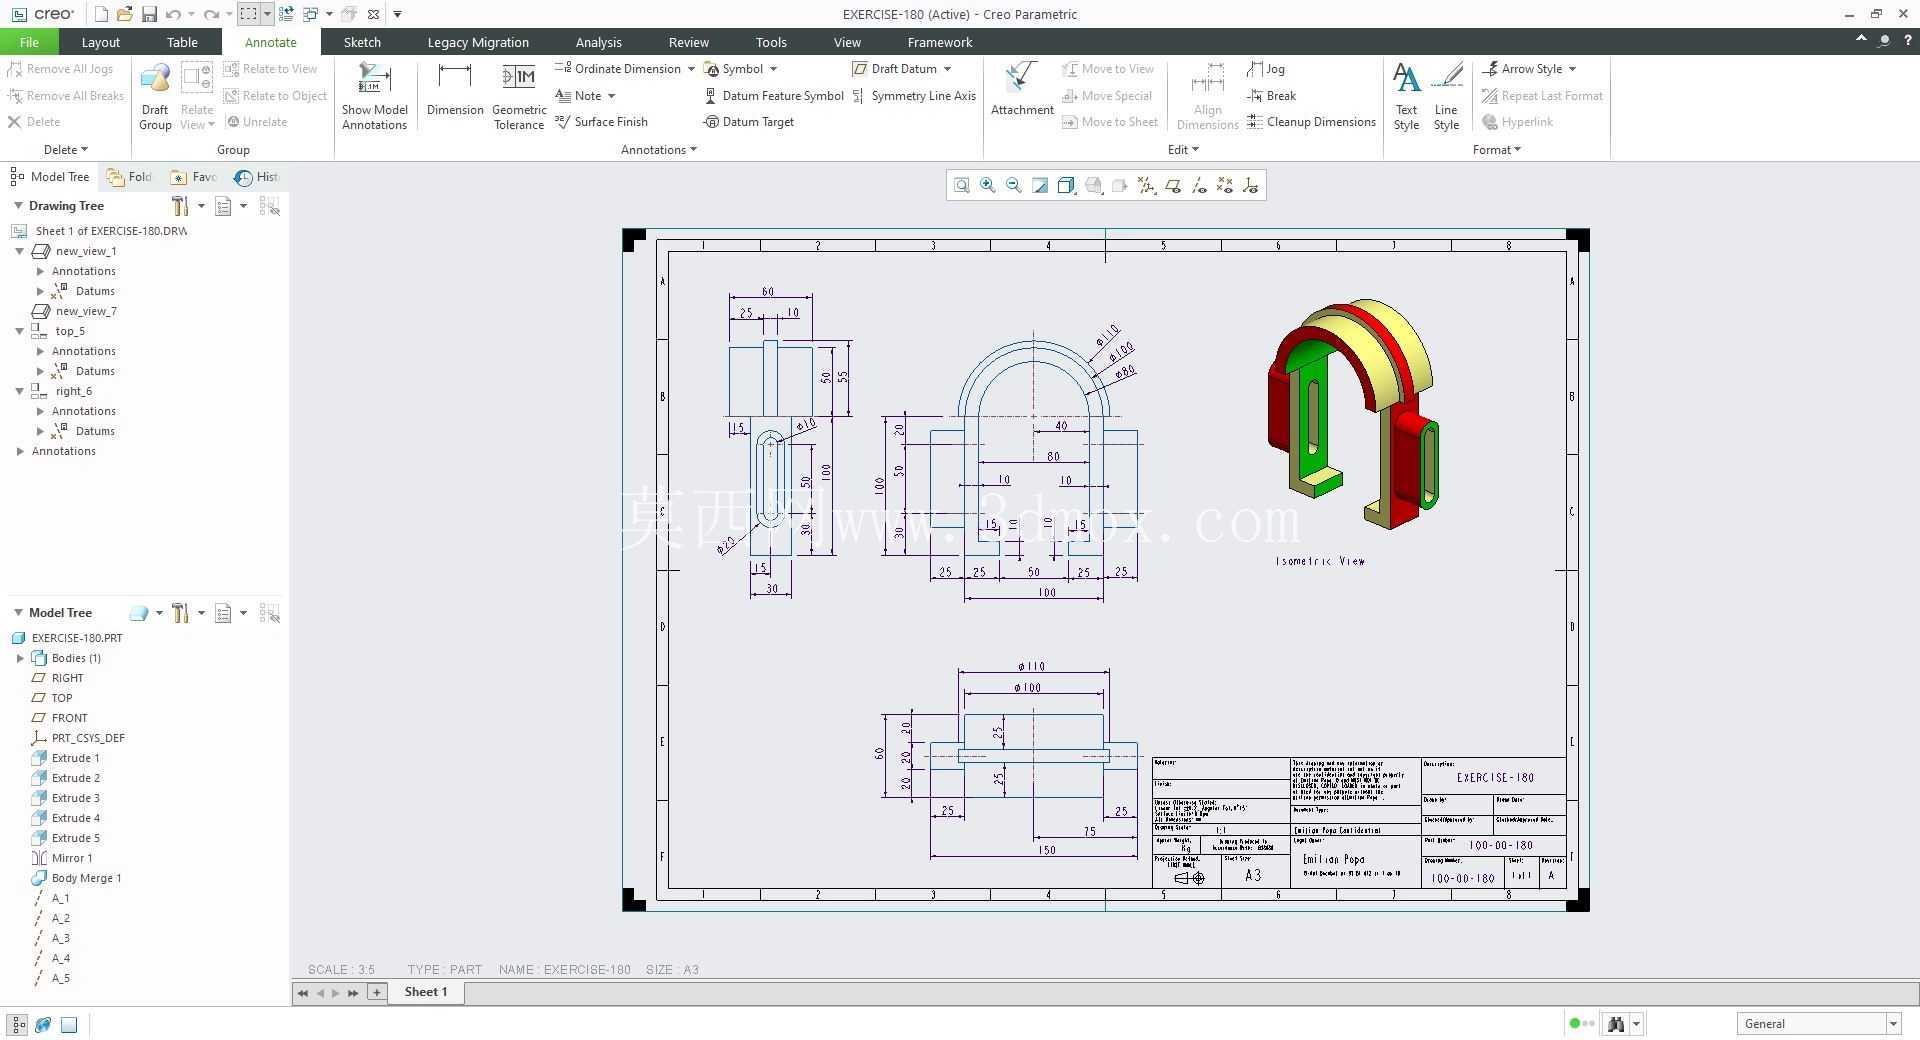Viewport: 1920px width, 1040px height.
Task: Open the Geometric Tolerance tool
Action: (519, 96)
